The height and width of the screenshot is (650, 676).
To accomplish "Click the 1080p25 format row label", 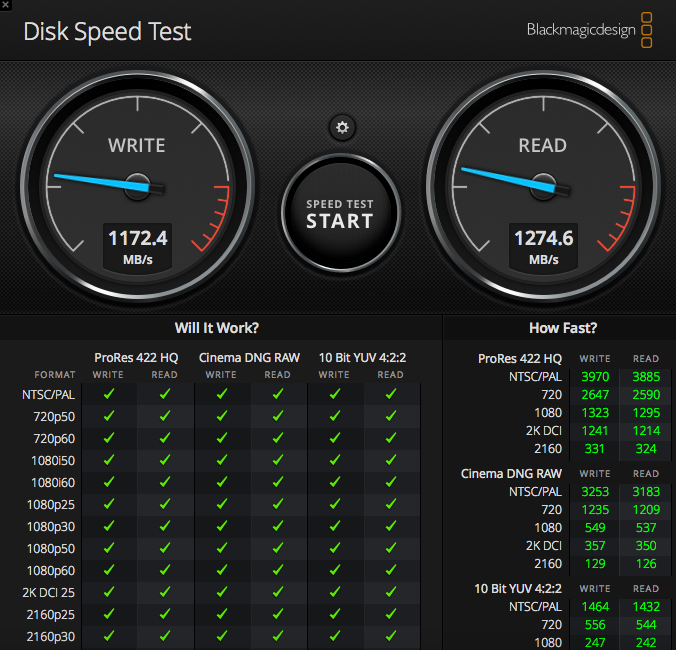I will point(51,505).
